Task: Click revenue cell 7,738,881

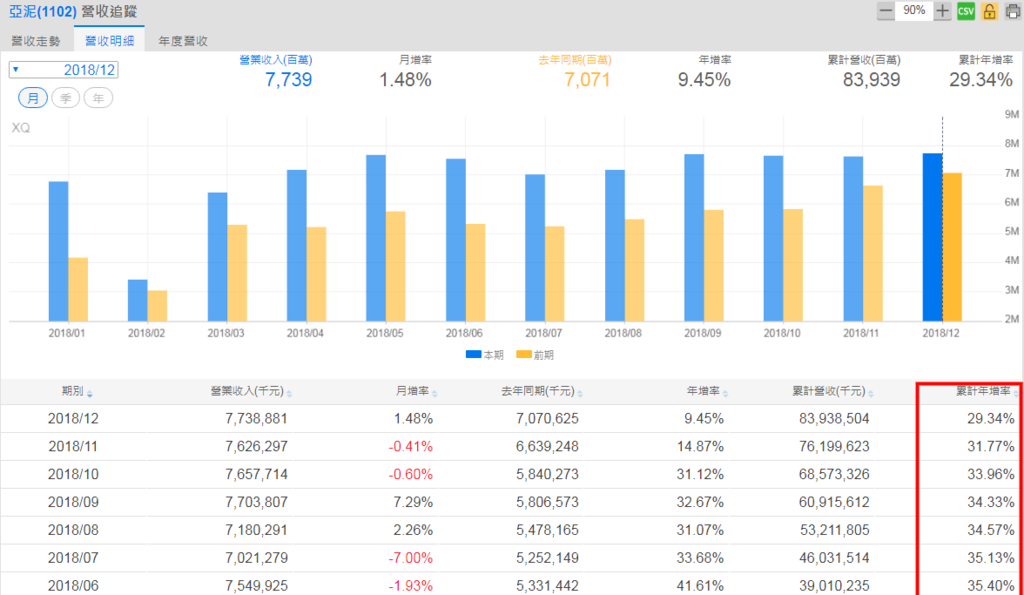Action: (256, 419)
